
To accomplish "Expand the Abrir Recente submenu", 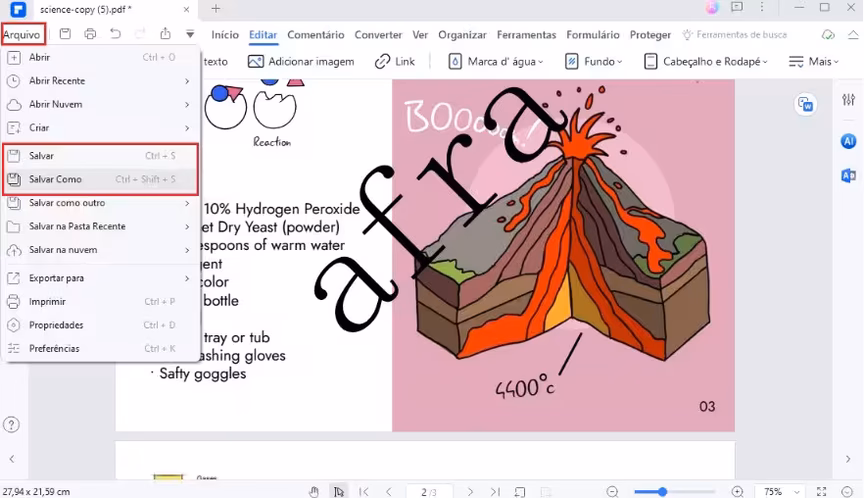I will pyautogui.click(x=100, y=81).
